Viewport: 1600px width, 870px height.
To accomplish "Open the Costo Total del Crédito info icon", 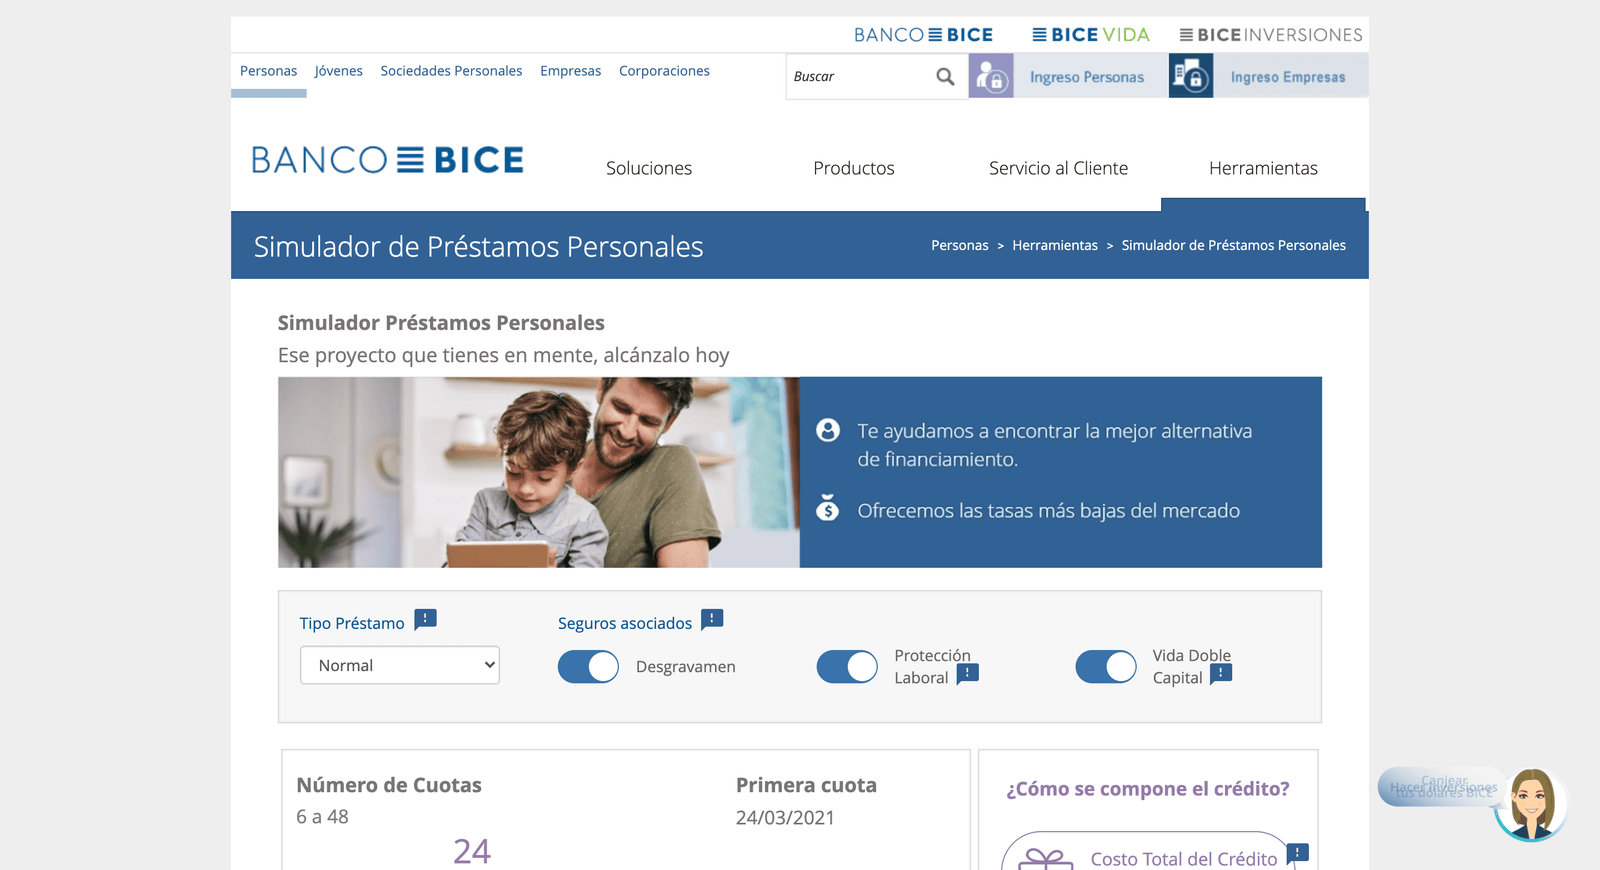I will [x=1298, y=853].
